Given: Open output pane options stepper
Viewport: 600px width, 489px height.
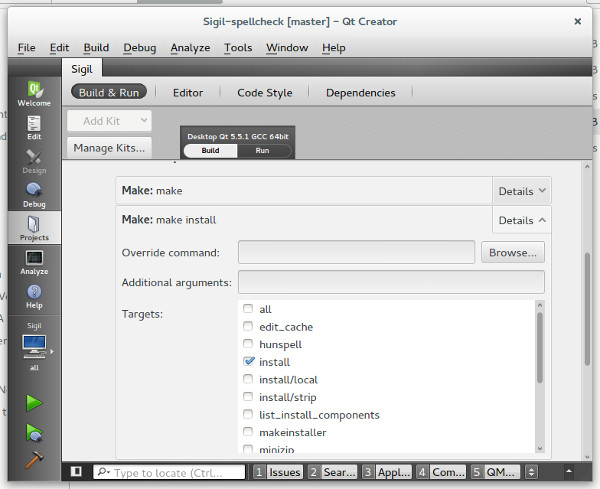Looking at the screenshot, I should pyautogui.click(x=531, y=472).
